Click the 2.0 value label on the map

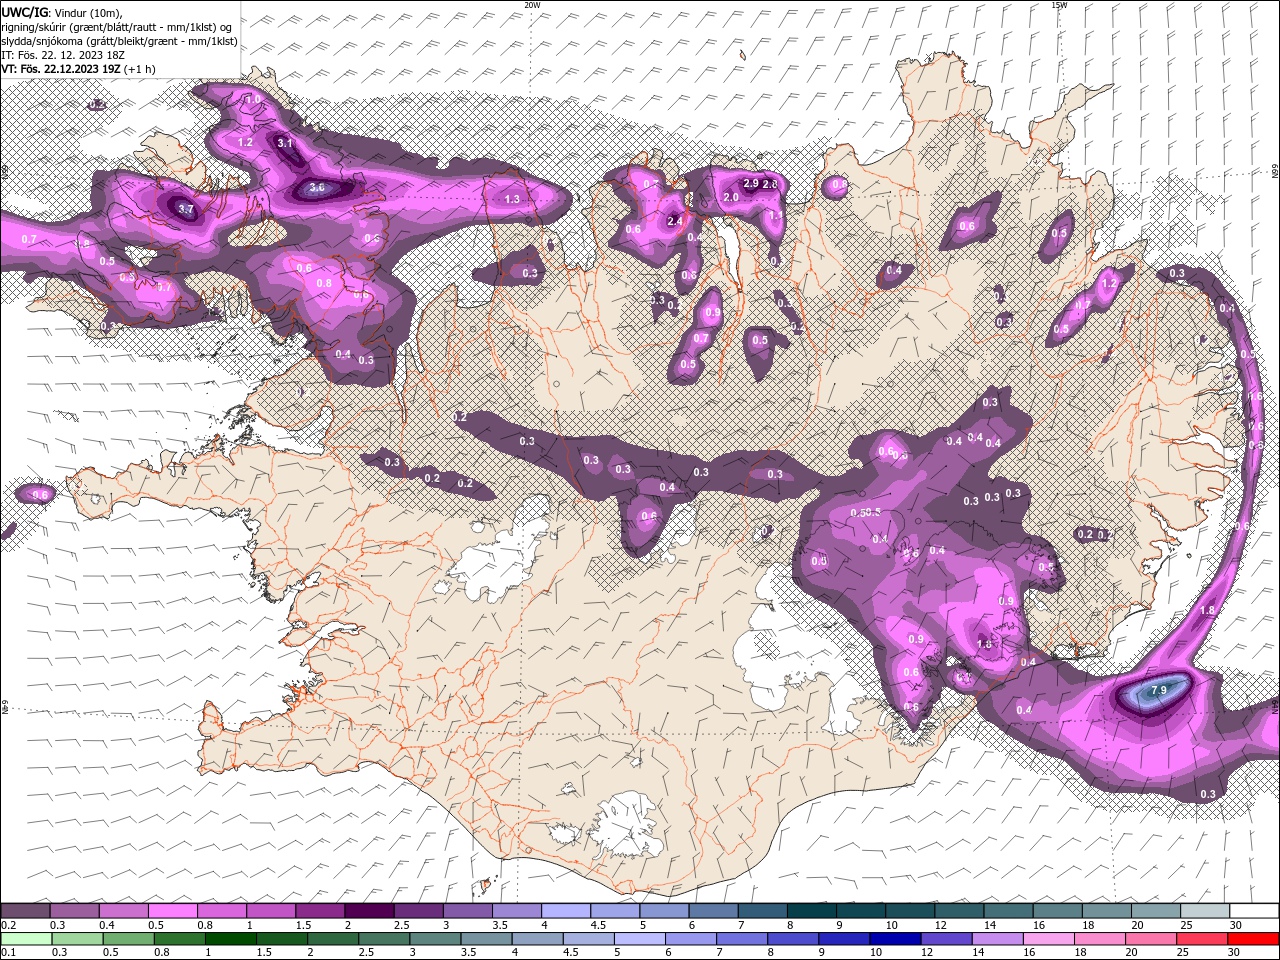[731, 198]
